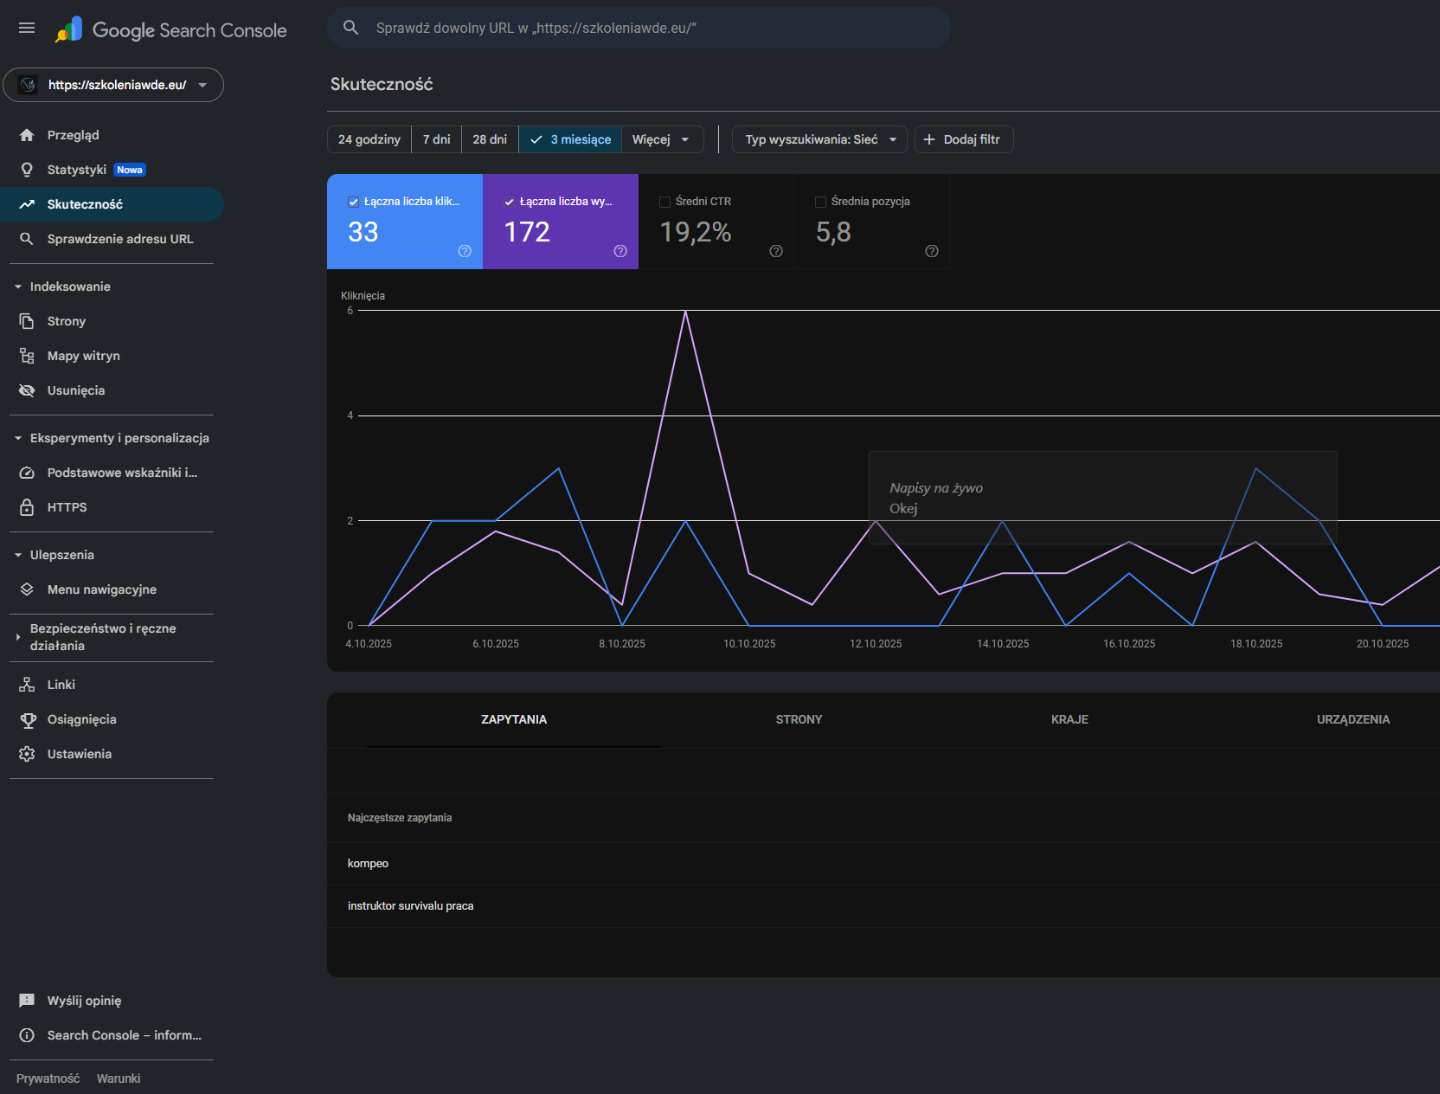Click the HTTPS padlock icon

point(27,508)
